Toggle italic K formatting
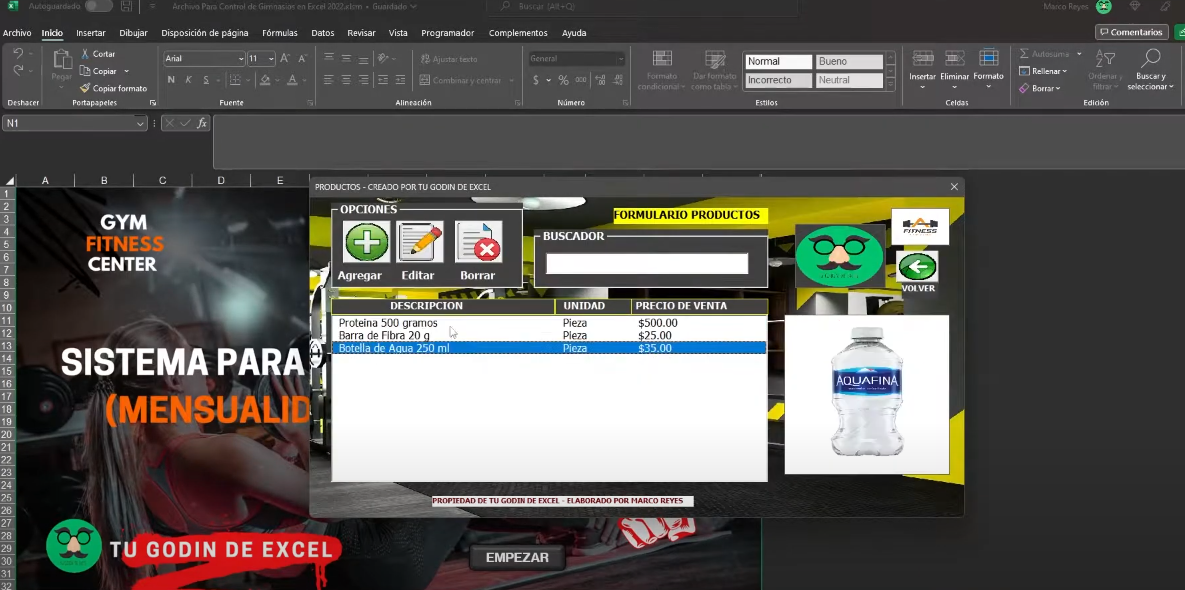 188,80
